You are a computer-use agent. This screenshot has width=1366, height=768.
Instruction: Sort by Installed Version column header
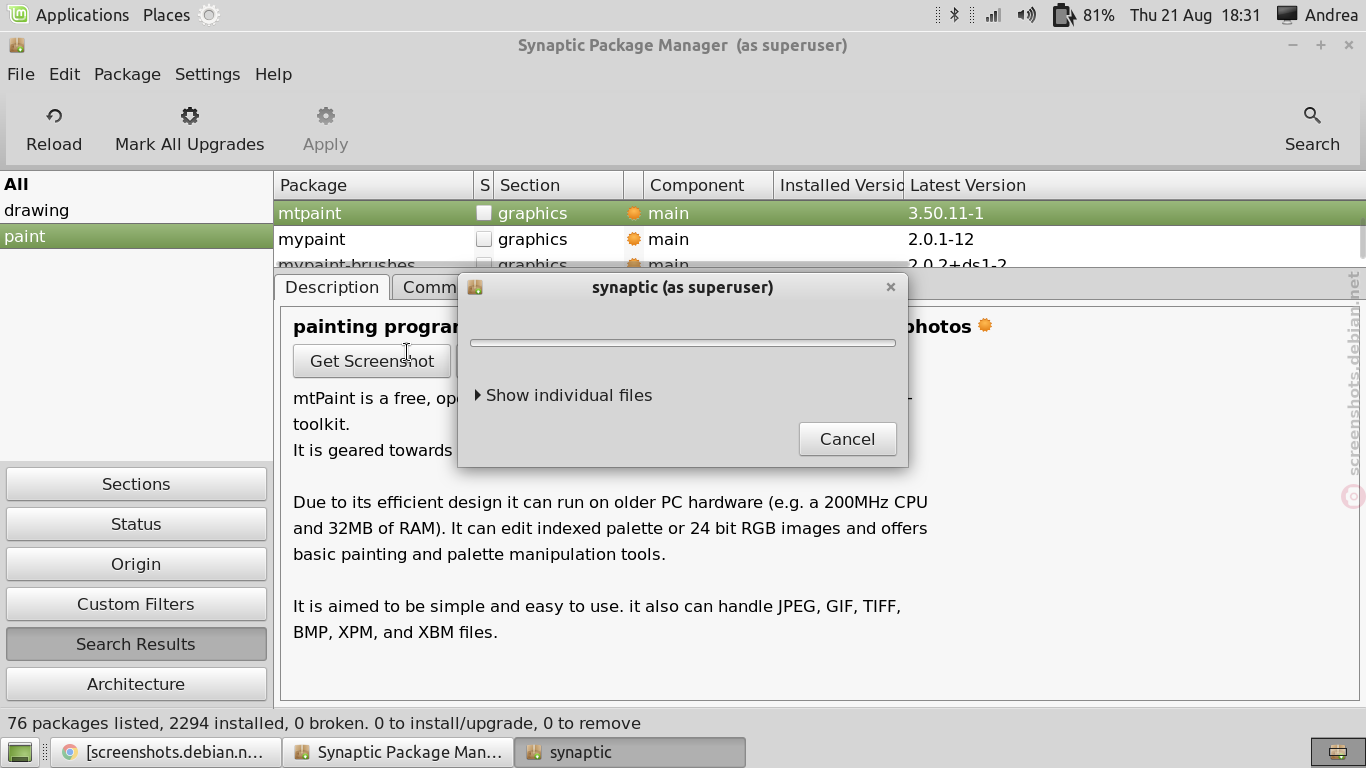pyautogui.click(x=838, y=185)
